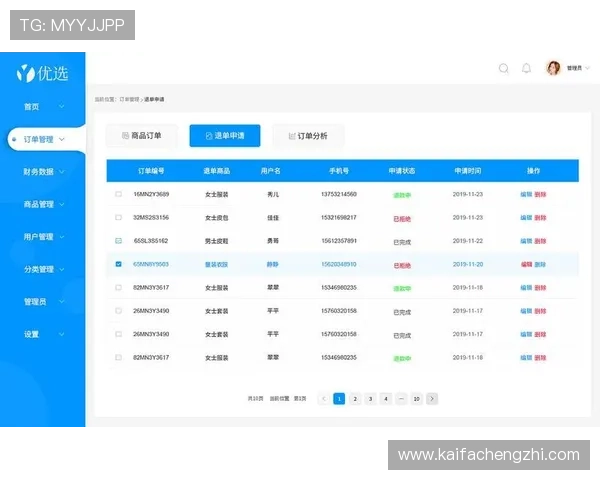The width and height of the screenshot is (600, 480).
Task: Go to page 4
Action: (x=386, y=399)
